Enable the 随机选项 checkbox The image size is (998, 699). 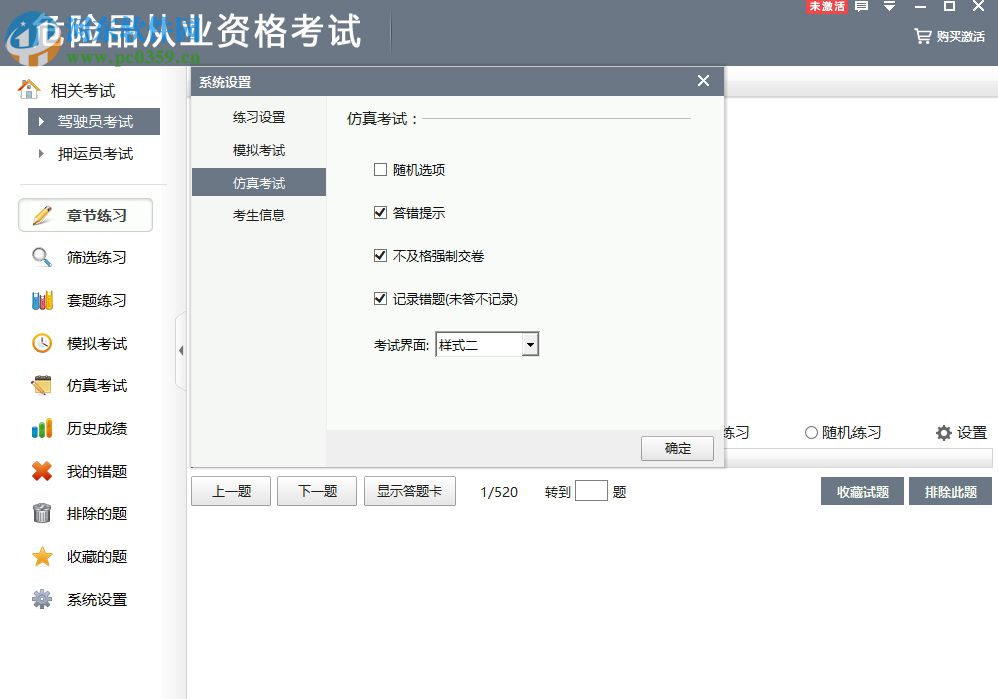380,170
